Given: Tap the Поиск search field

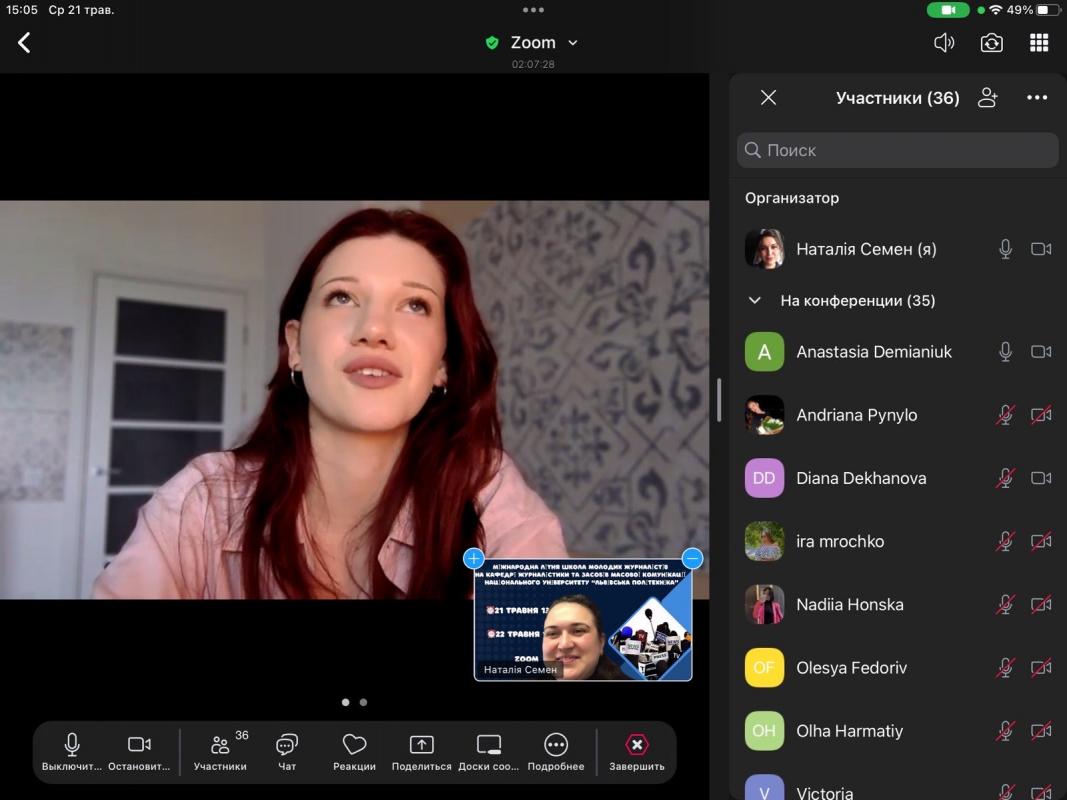Looking at the screenshot, I should pos(897,150).
